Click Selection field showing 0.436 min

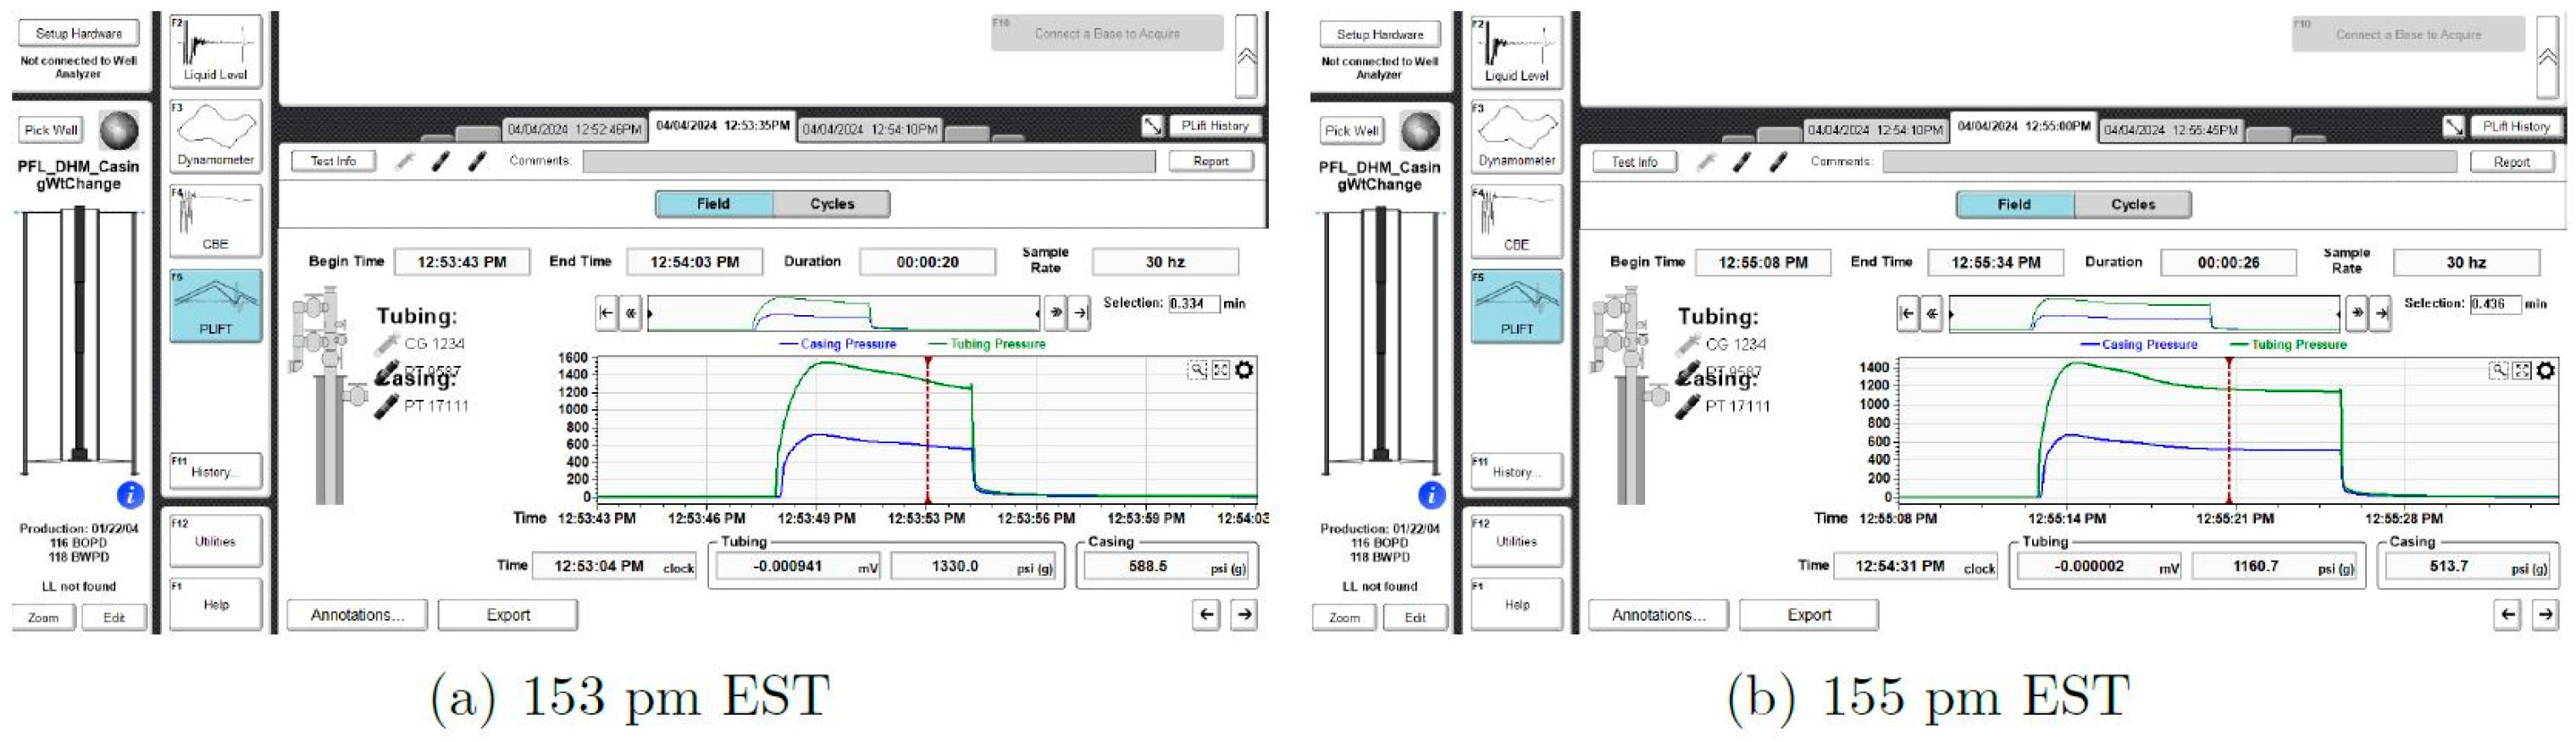coord(2495,304)
